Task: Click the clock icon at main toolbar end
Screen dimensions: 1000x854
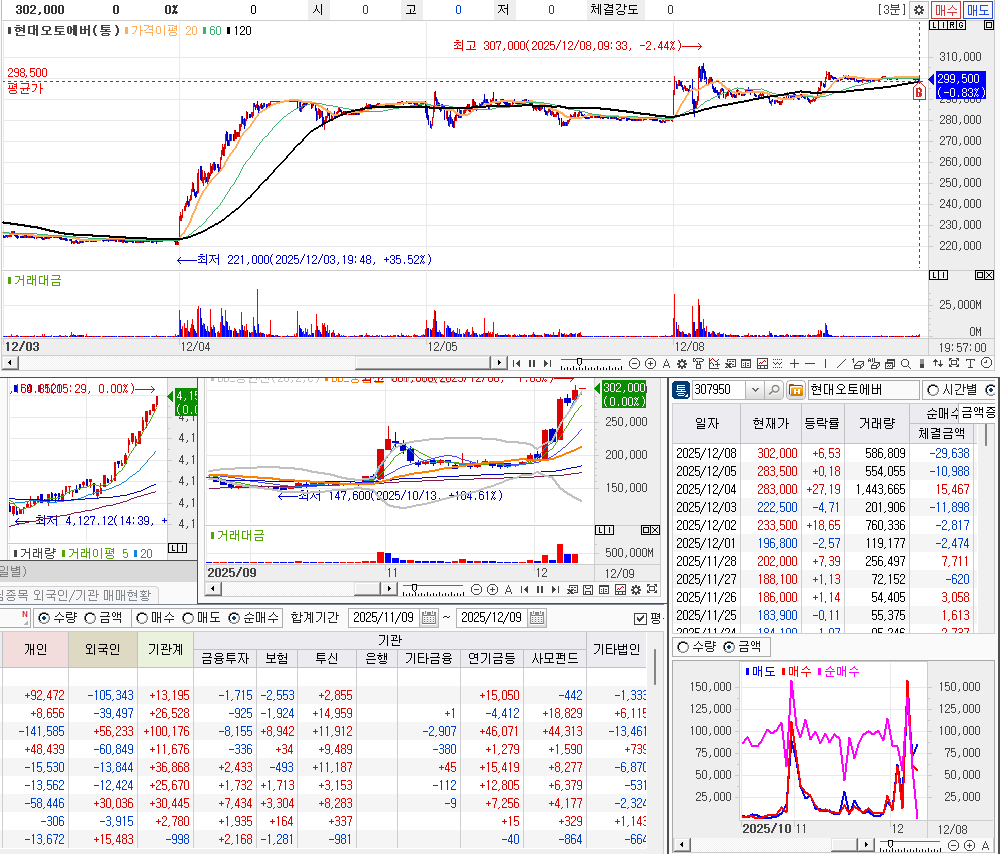Action: pyautogui.click(x=987, y=364)
